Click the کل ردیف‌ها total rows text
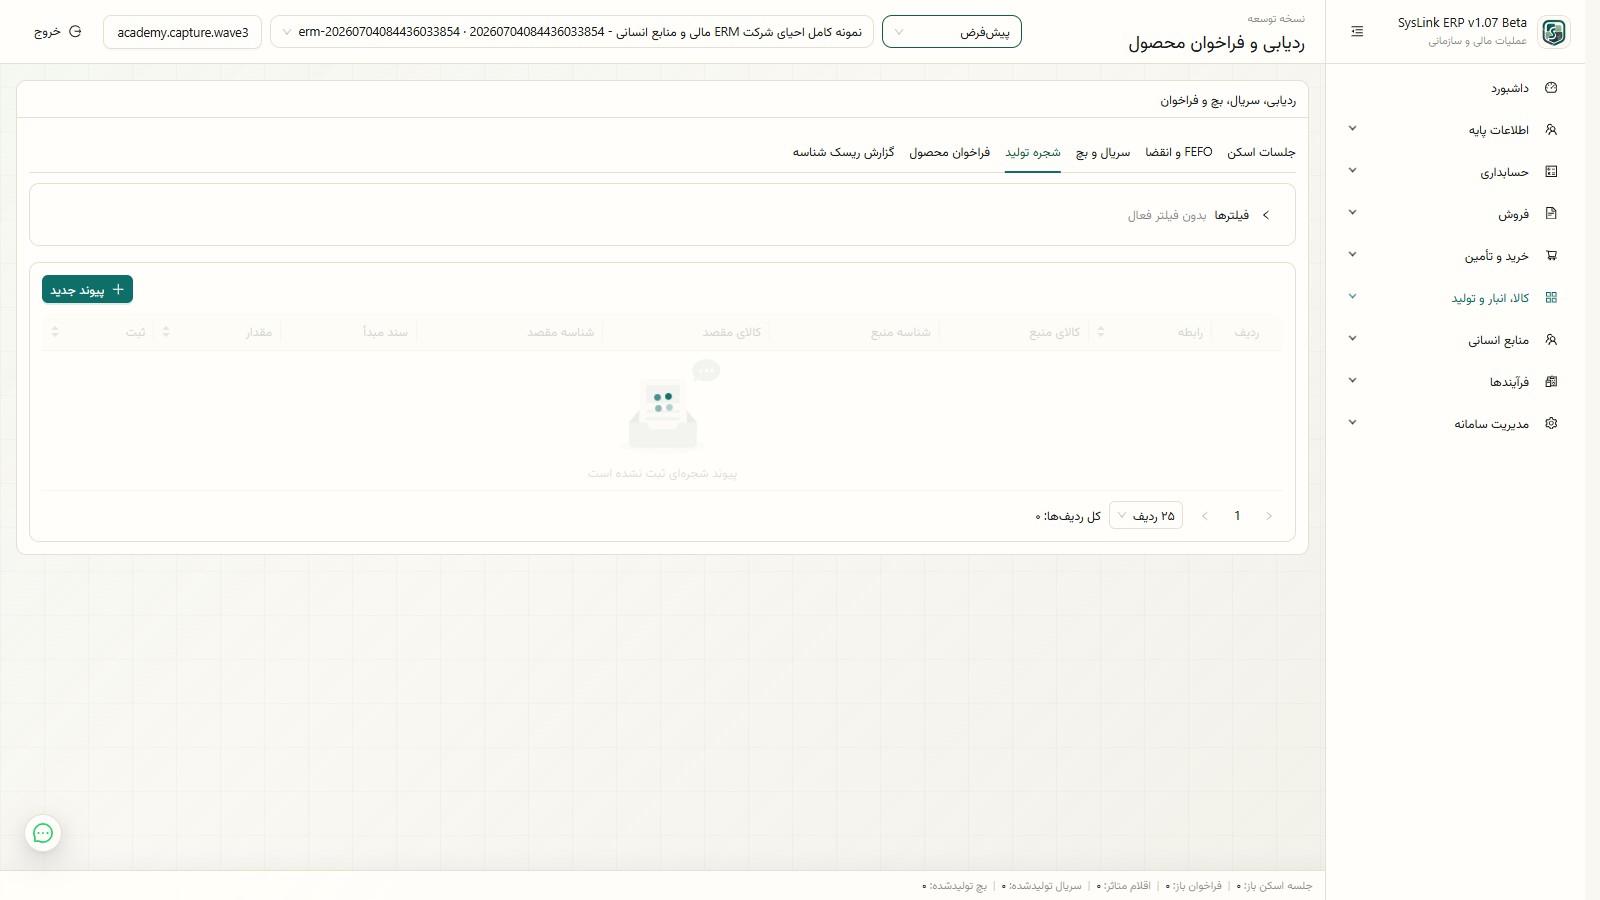The width and height of the screenshot is (1600, 900). [x=1068, y=516]
